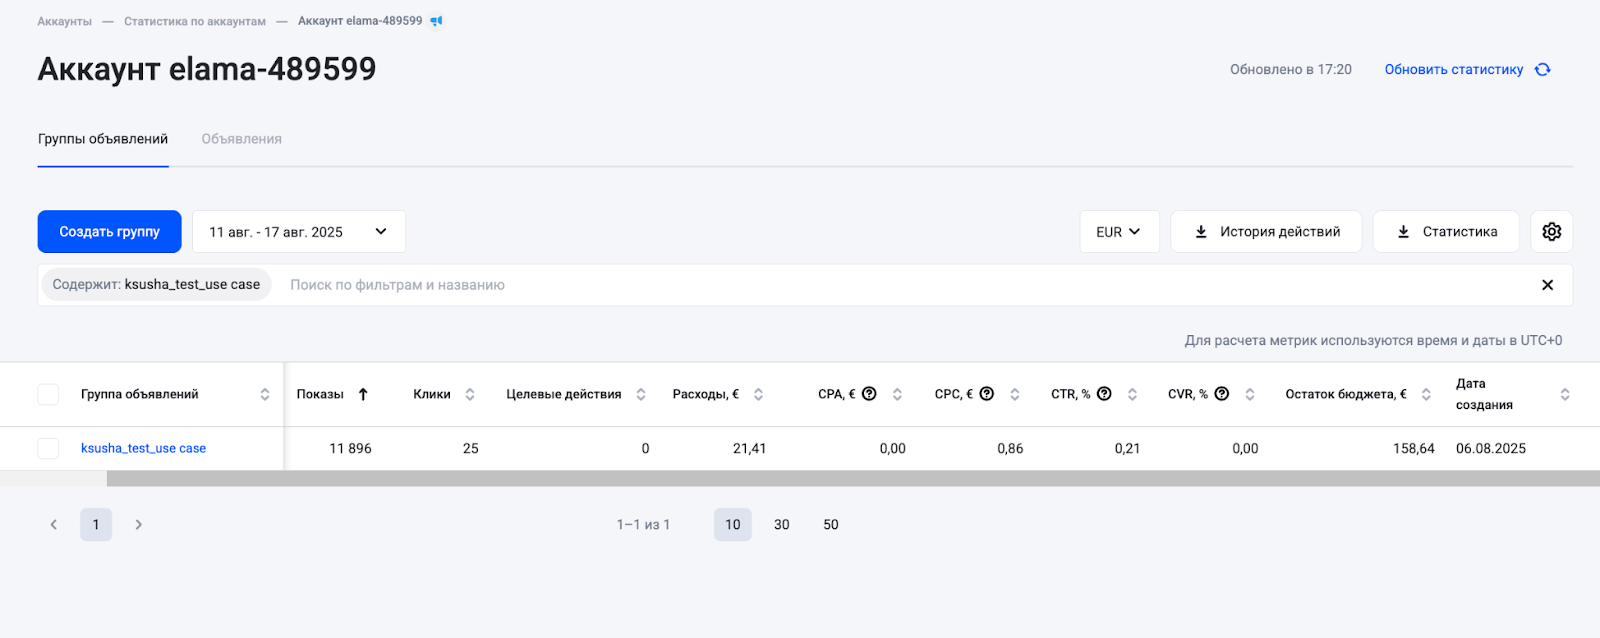1600x638 pixels.
Task: Click the megaphone icon in breadcrumb
Action: (436, 21)
